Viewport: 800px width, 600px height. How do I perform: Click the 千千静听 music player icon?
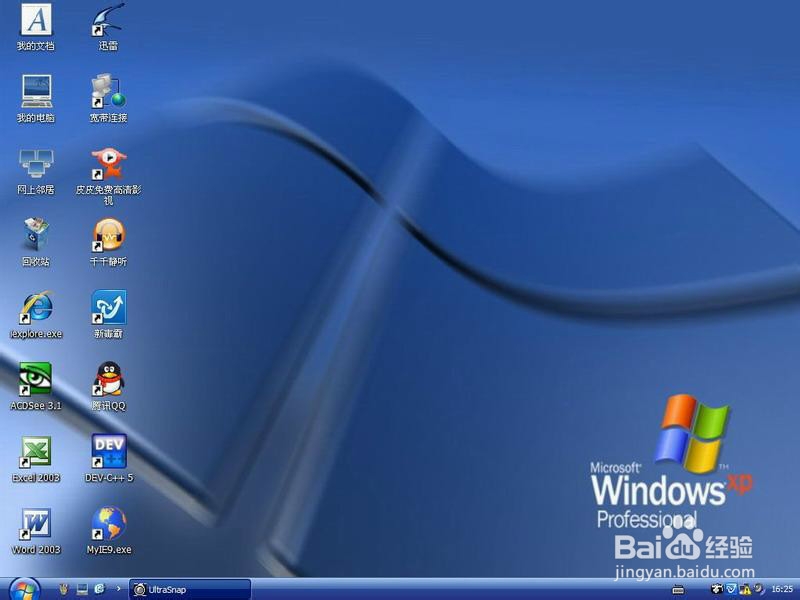tap(108, 242)
